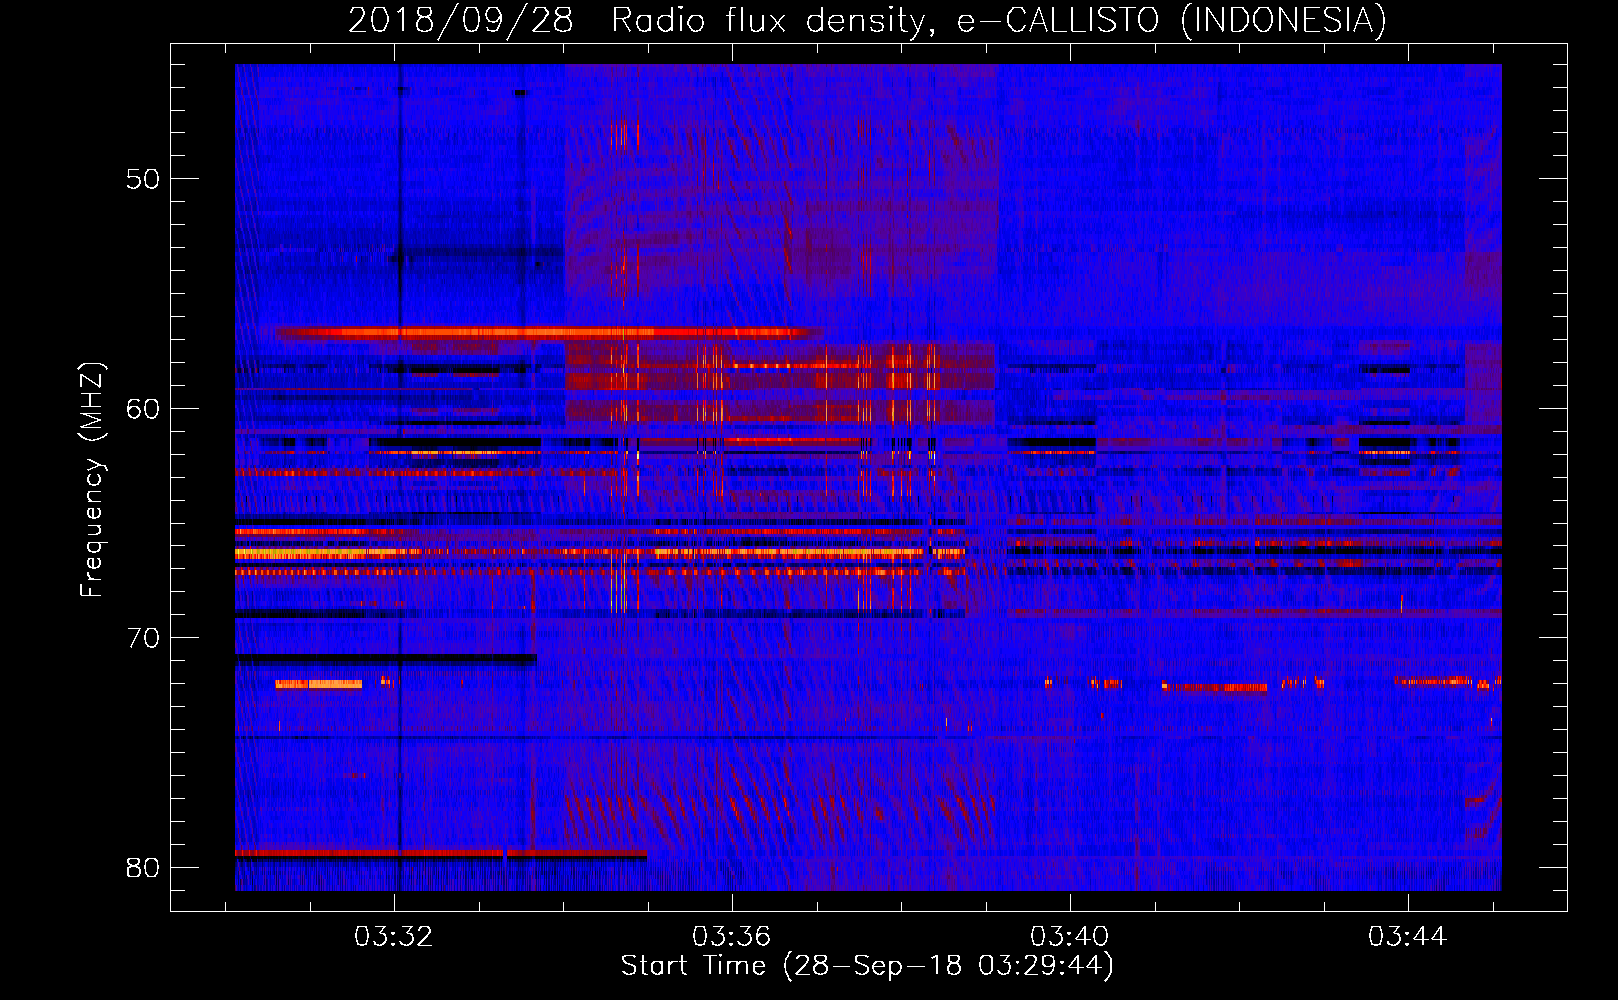Click the 'Start Time (28-Sep-18 03:29:44)' label
This screenshot has height=1000, width=1618.
867,966
